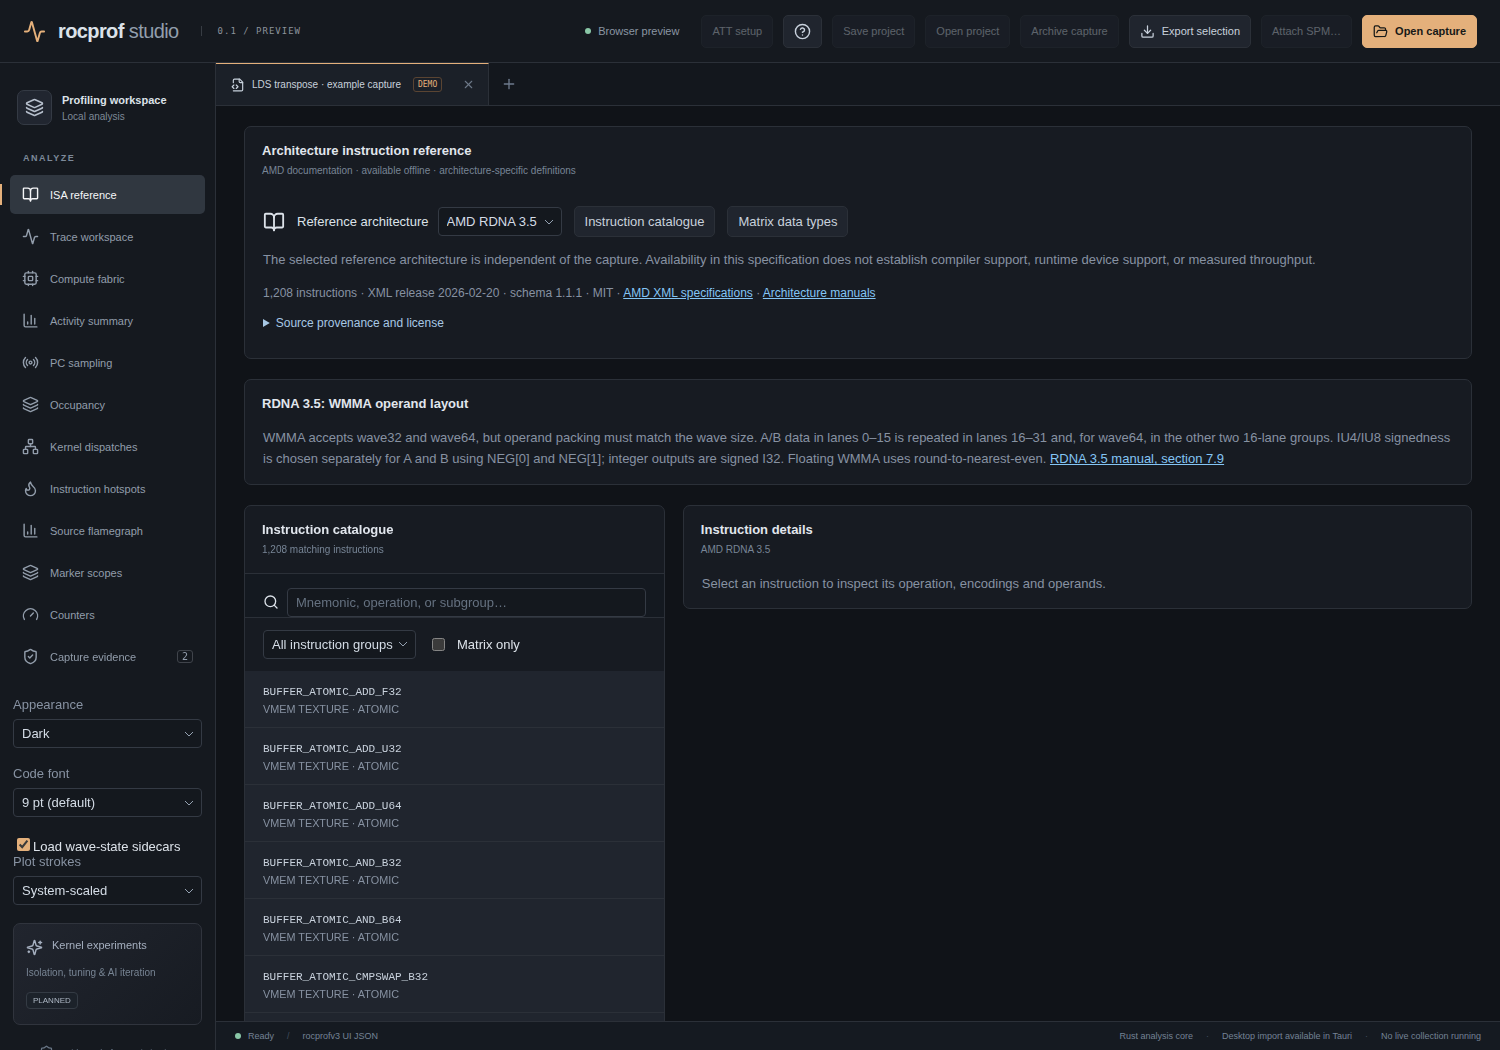Select the Instruction catalogue tab button
This screenshot has height=1050, width=1500.
coord(644,222)
